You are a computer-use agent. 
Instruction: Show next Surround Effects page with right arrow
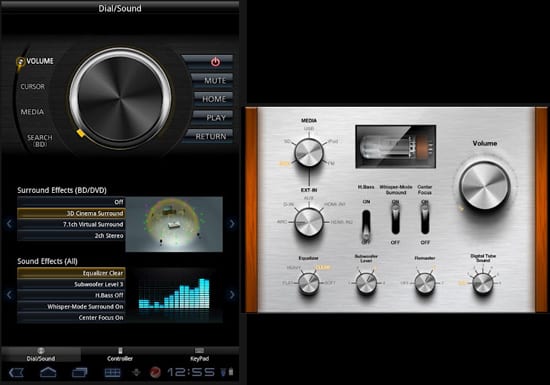[232, 223]
